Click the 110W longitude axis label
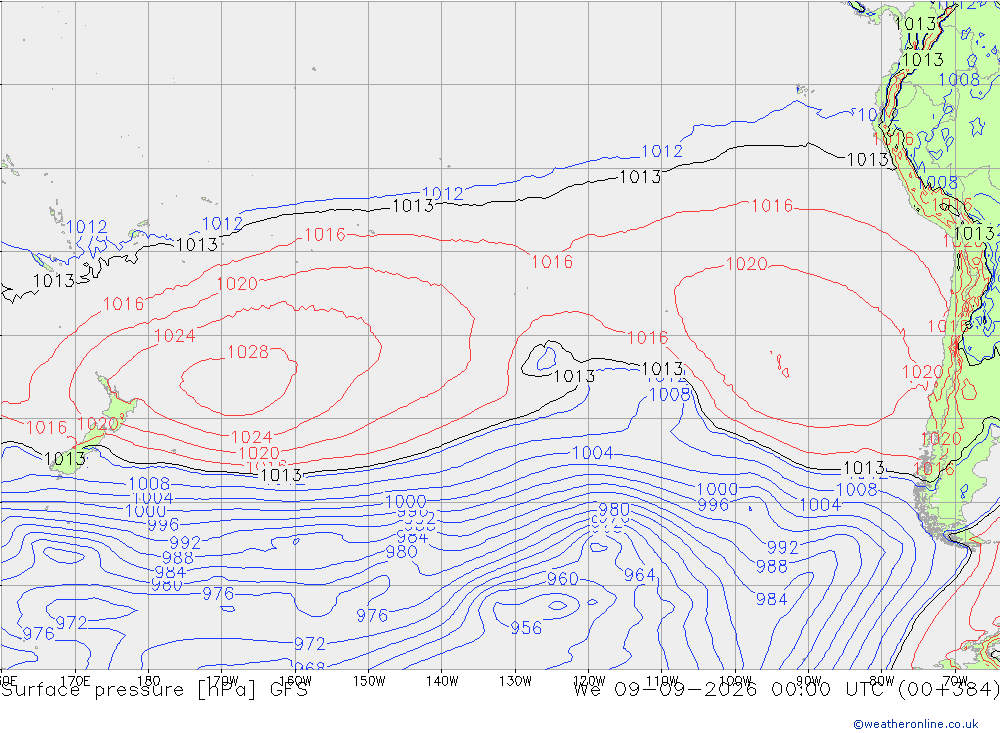 662,681
